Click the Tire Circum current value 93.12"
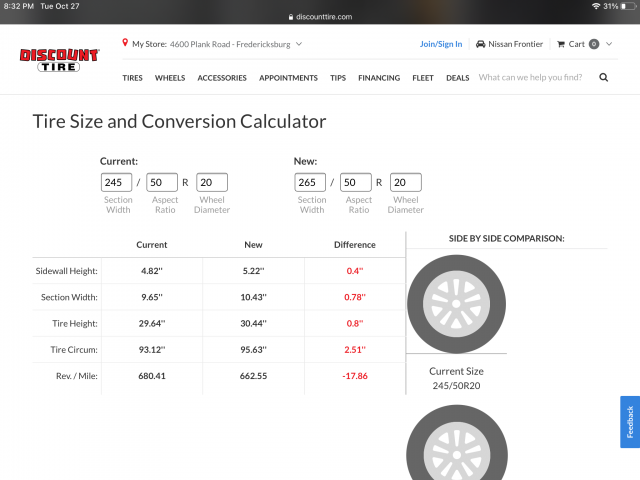 pos(152,350)
